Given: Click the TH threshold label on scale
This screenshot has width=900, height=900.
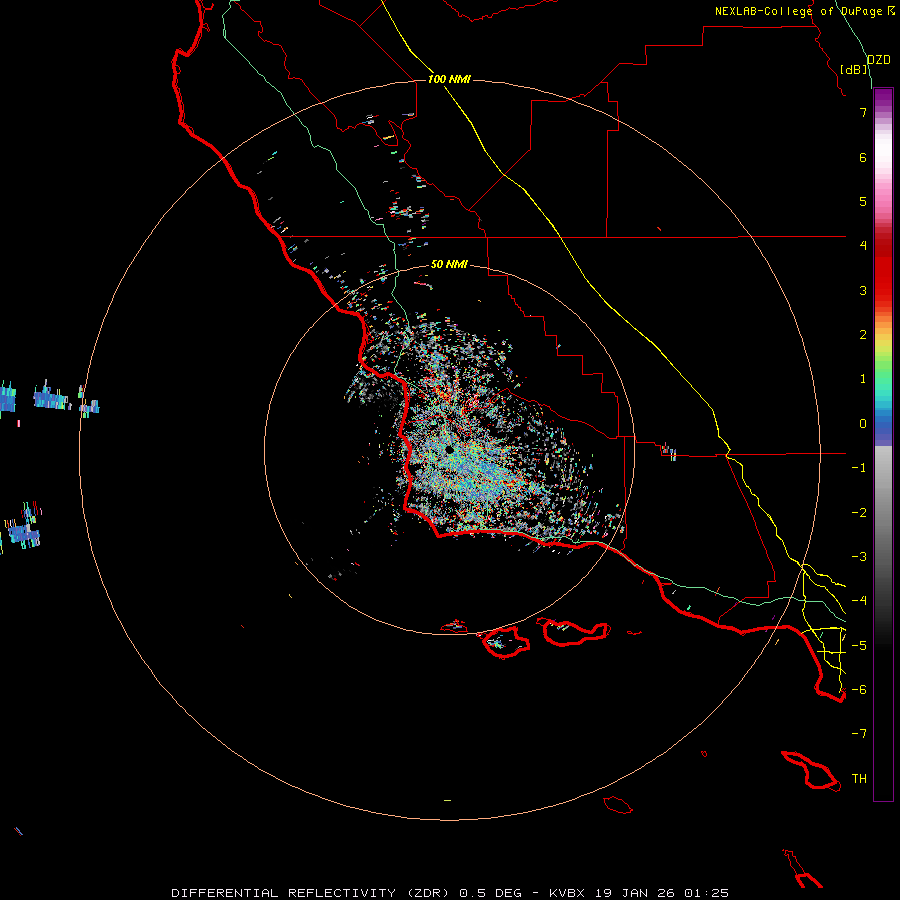Looking at the screenshot, I should point(859,779).
